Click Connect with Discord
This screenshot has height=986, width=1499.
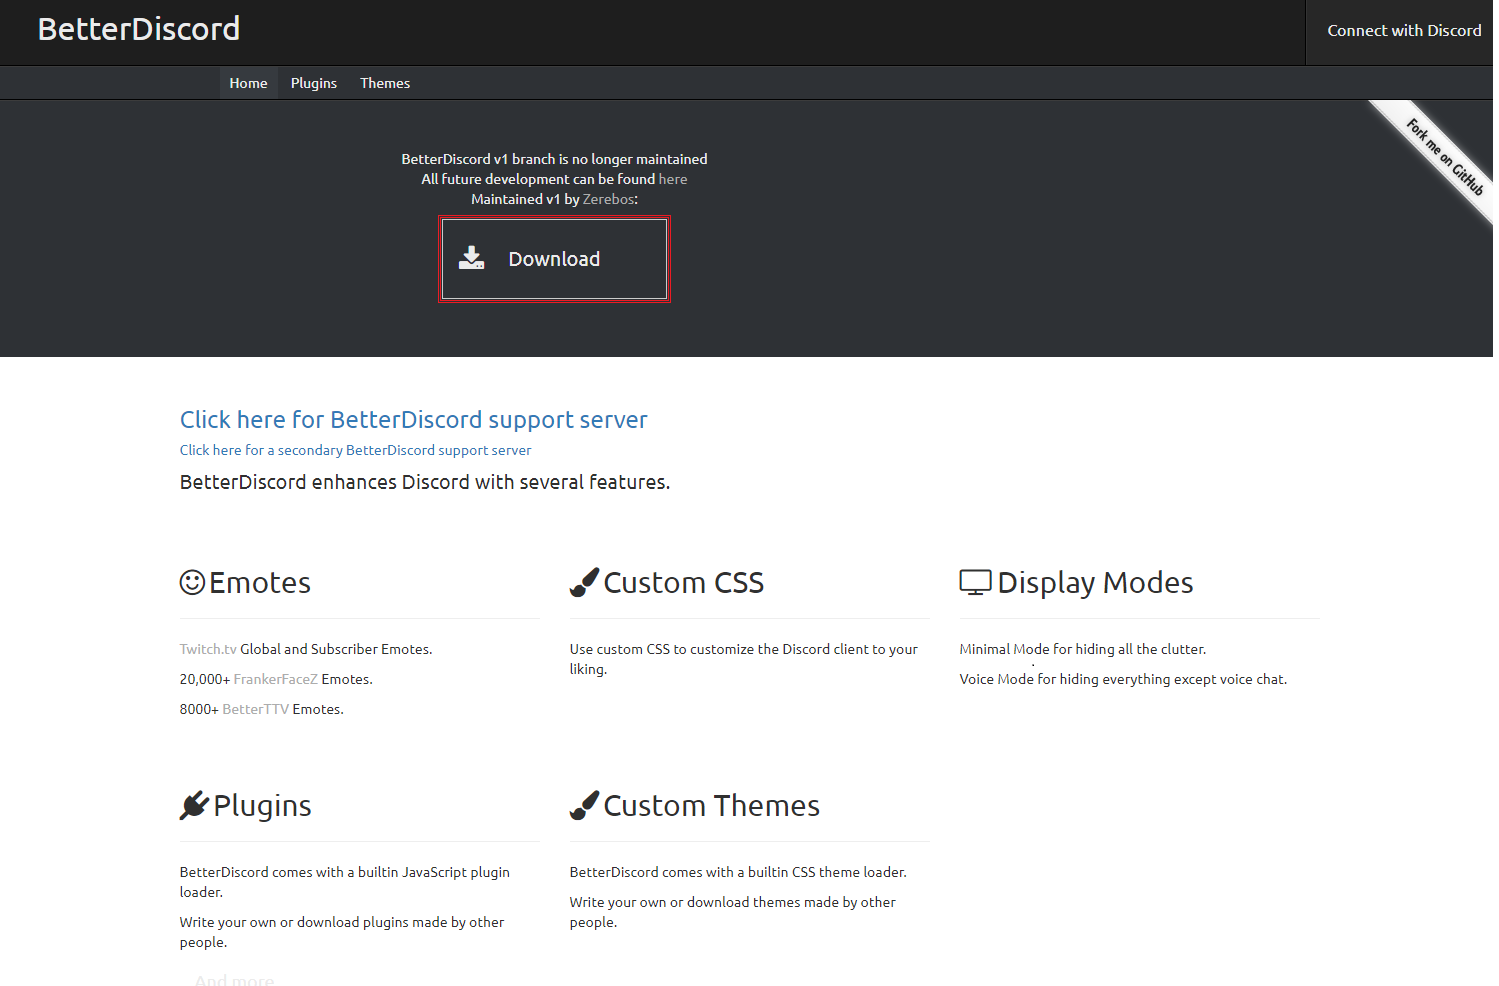tap(1404, 31)
